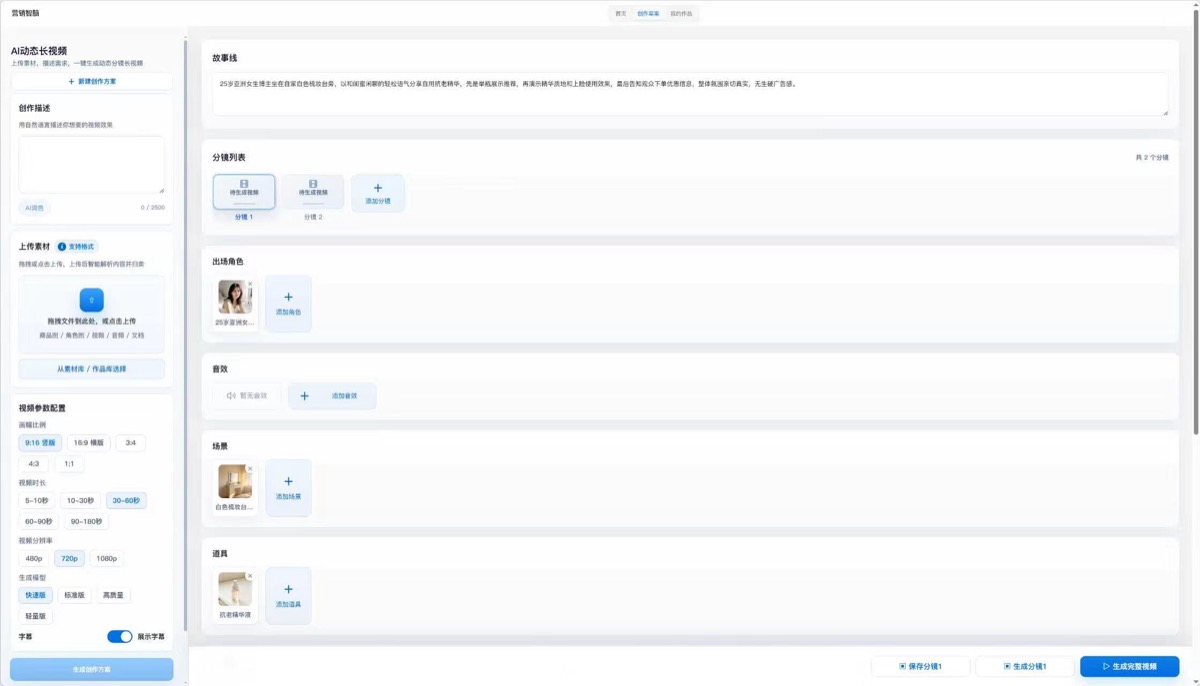Select the 10~30秒 duration option

click(80, 500)
